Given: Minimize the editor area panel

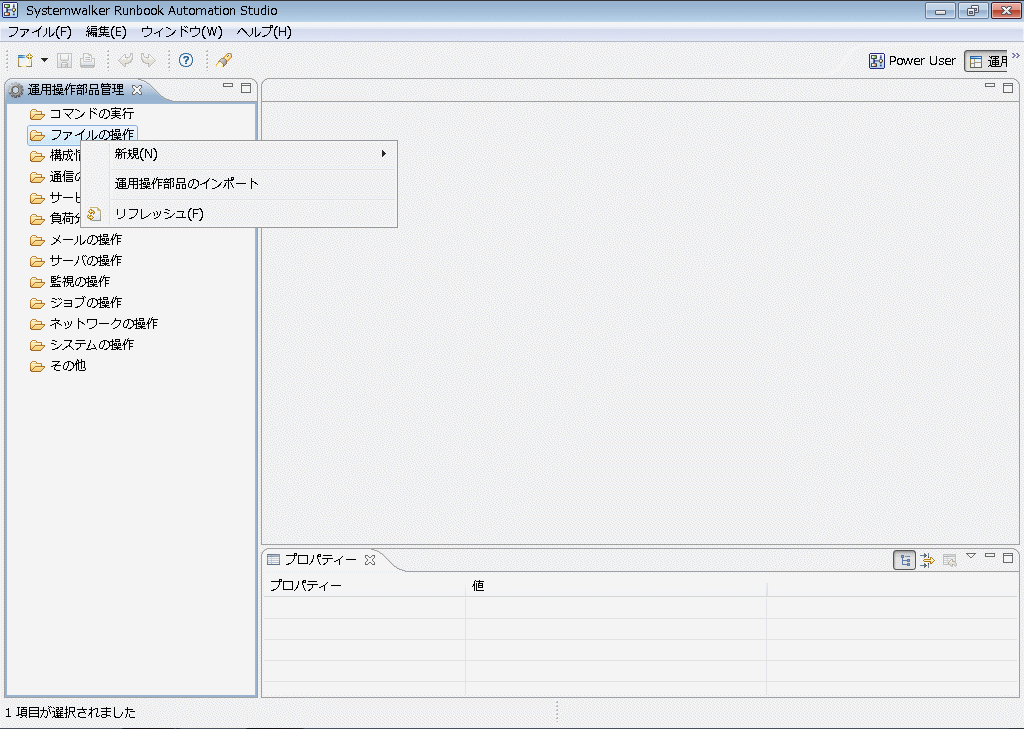Looking at the screenshot, I should 990,86.
